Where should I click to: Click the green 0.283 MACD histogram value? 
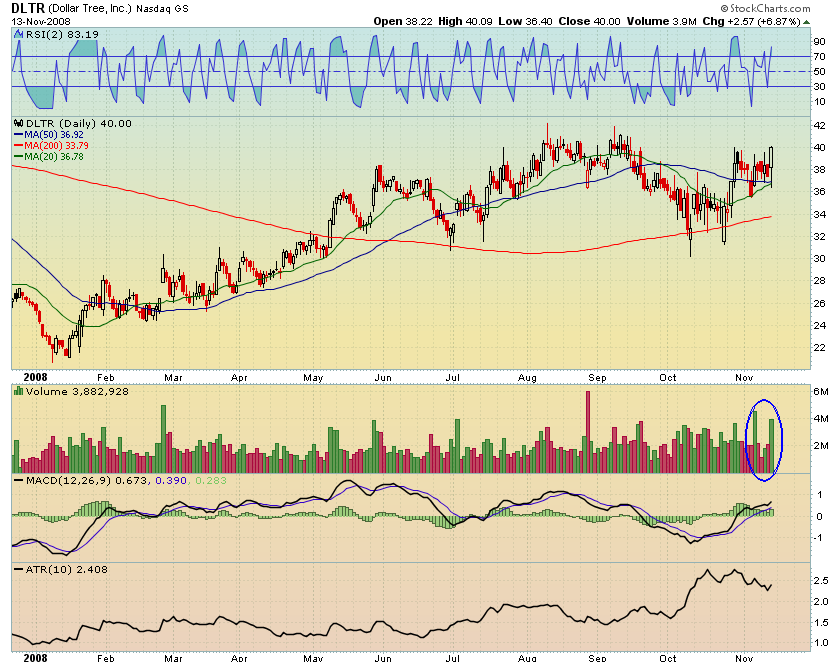(211, 481)
